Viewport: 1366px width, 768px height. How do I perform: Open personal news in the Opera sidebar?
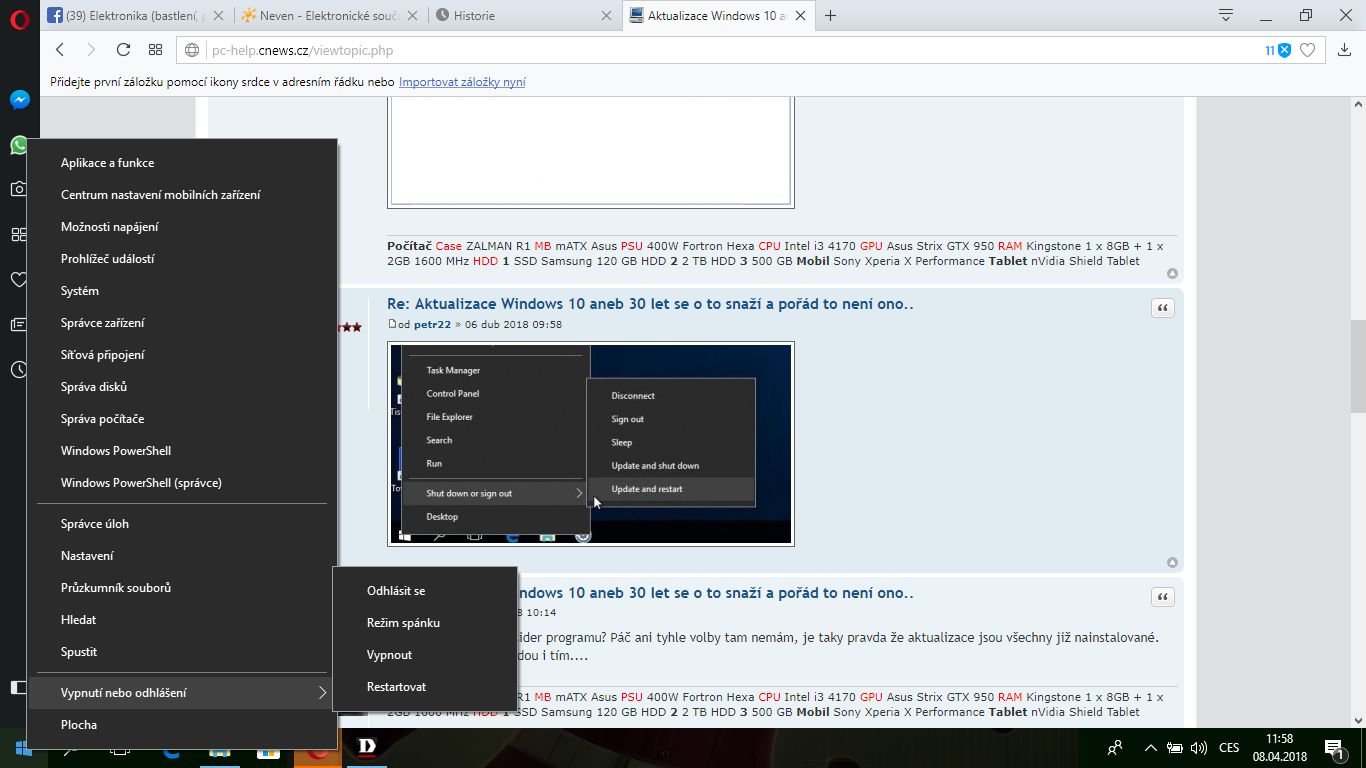(19, 325)
